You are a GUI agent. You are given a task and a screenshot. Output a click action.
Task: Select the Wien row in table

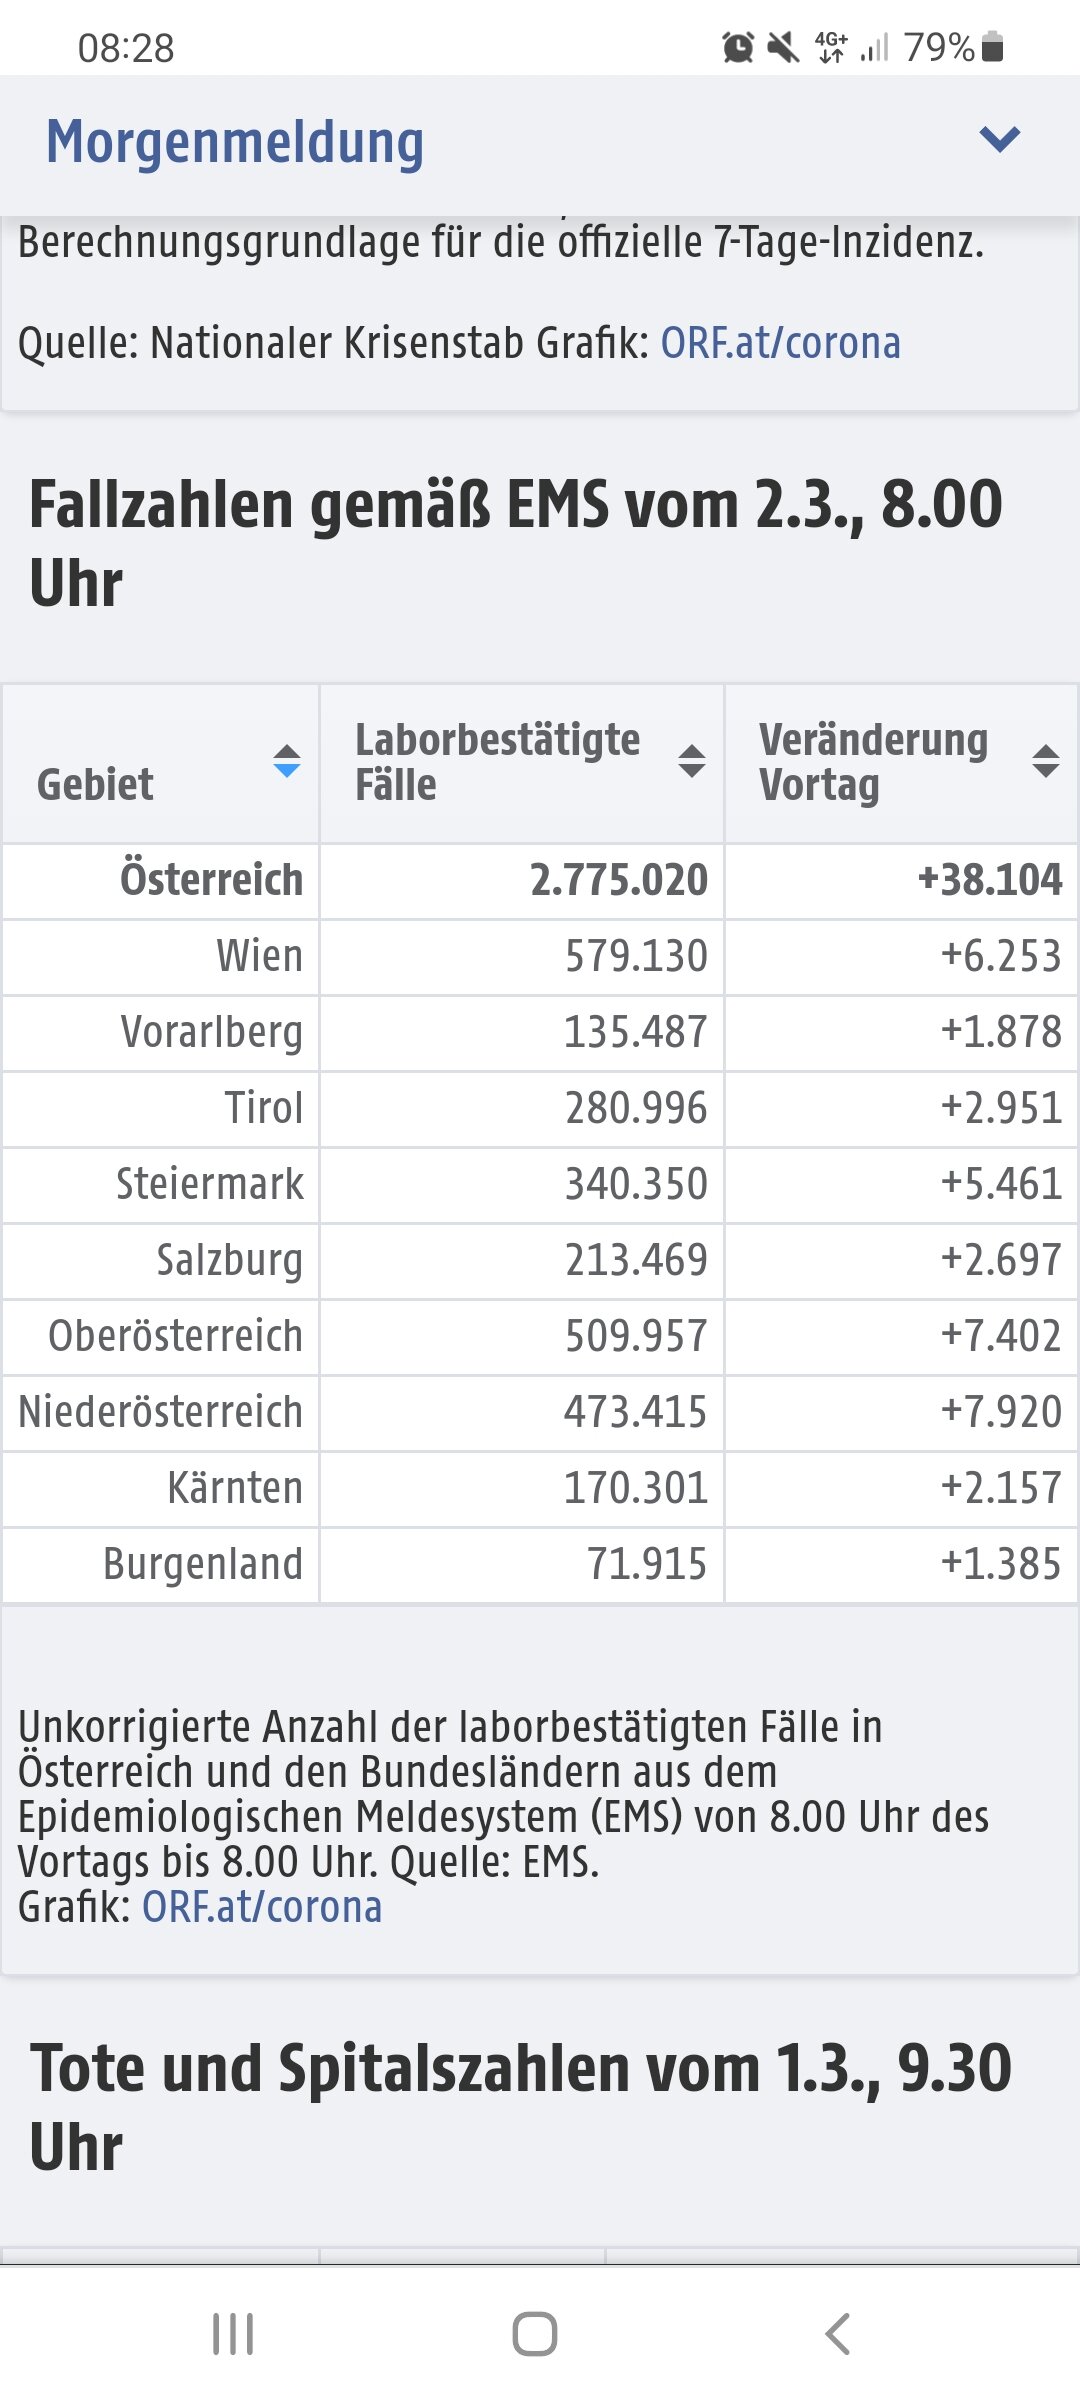click(540, 957)
